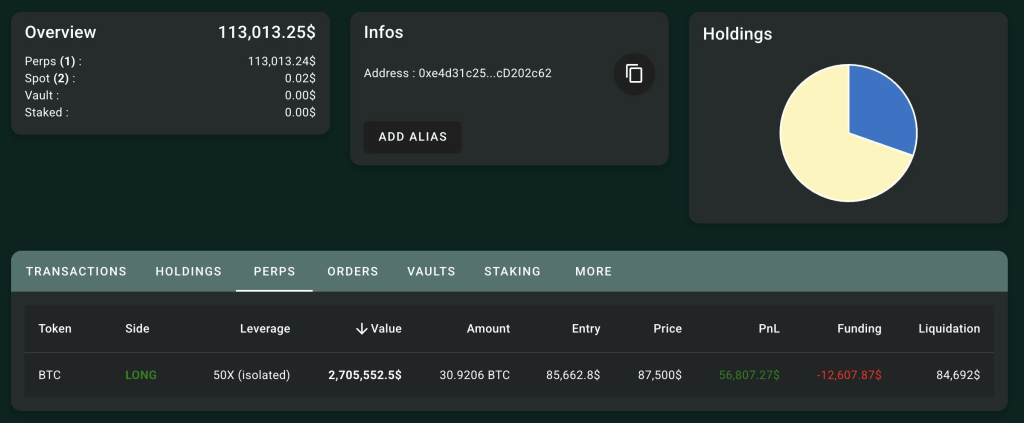
Task: Expand the MORE tab menu
Action: pyautogui.click(x=593, y=271)
